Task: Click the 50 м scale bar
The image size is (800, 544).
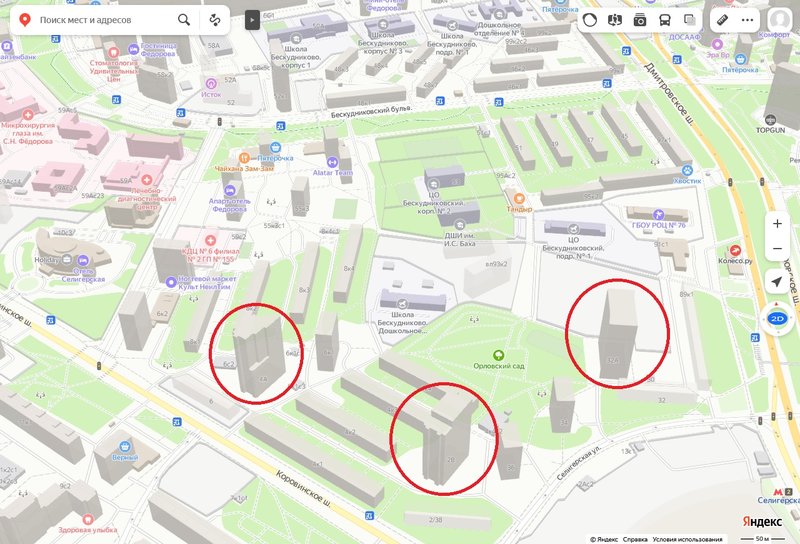Action: 763,539
